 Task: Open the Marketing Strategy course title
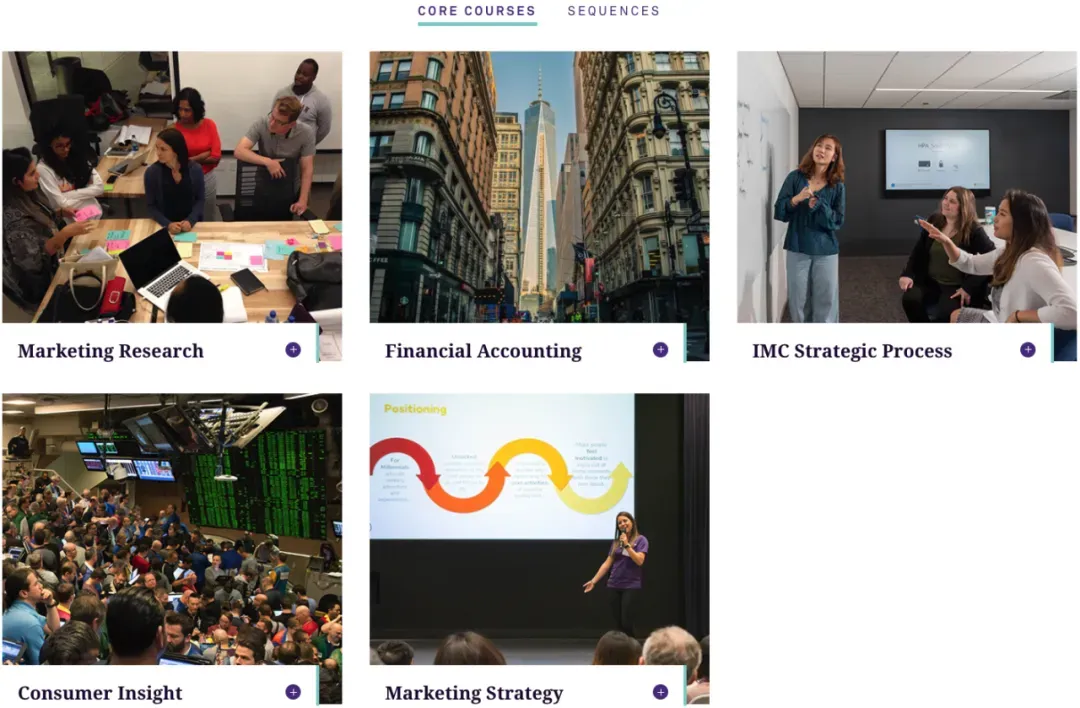(x=474, y=693)
